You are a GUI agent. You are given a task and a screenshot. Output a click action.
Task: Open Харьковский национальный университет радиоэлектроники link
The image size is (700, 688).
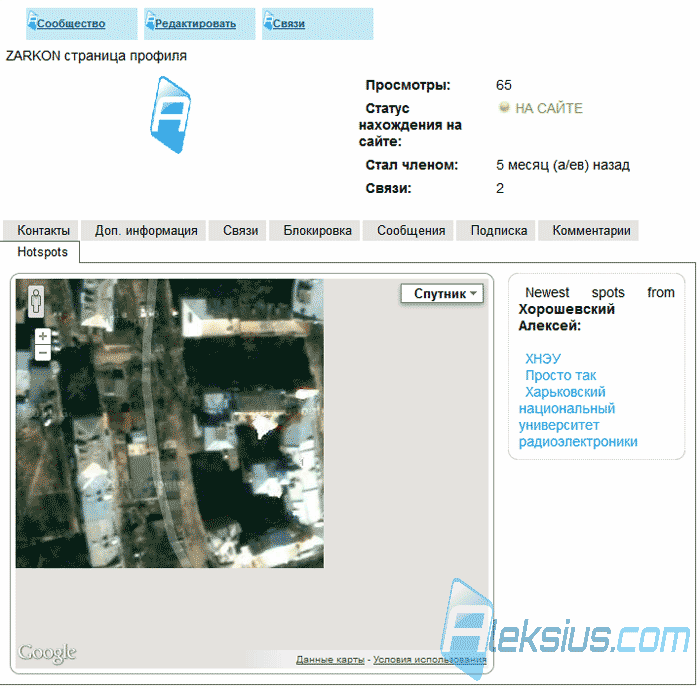(578, 417)
